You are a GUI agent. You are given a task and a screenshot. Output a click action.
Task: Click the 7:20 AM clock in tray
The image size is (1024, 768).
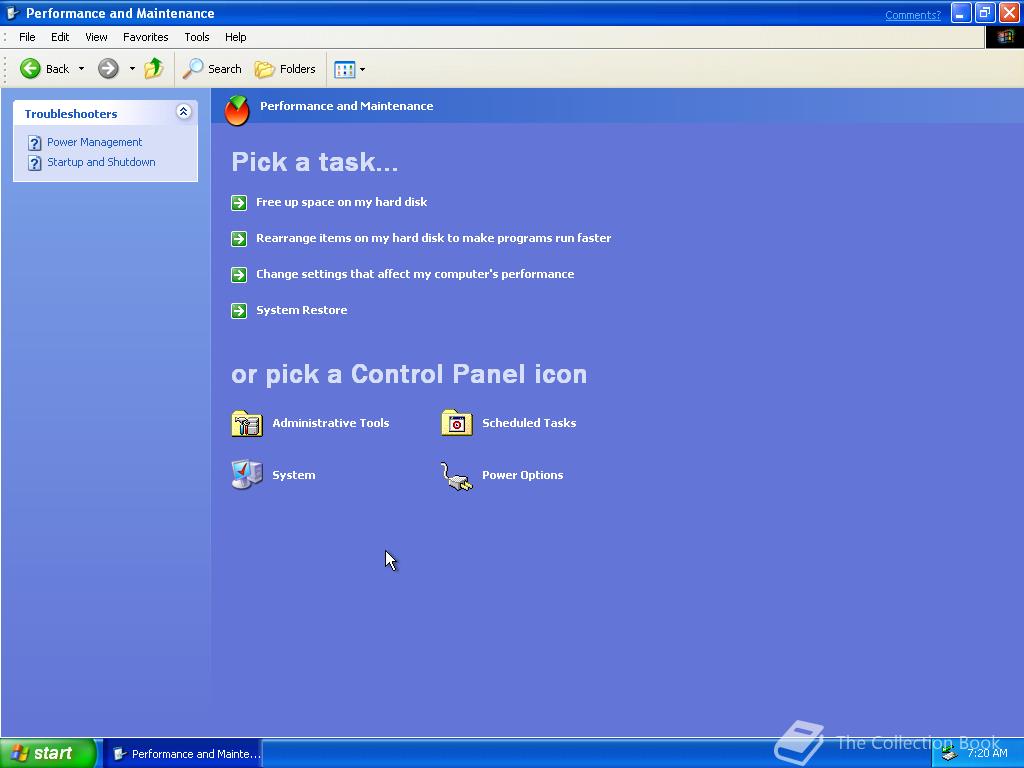(987, 753)
